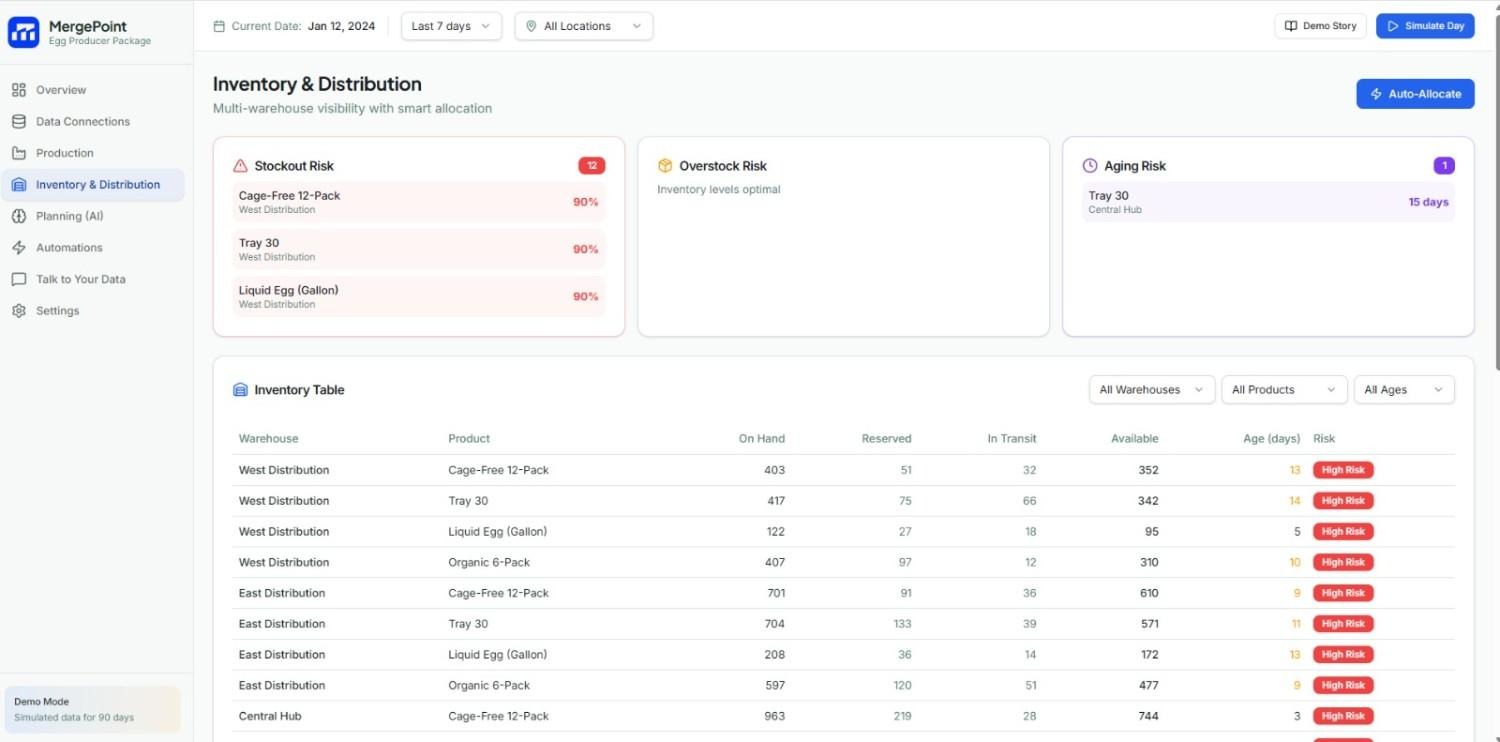Click the Settings gear icon
The height and width of the screenshot is (742, 1500).
click(x=18, y=310)
